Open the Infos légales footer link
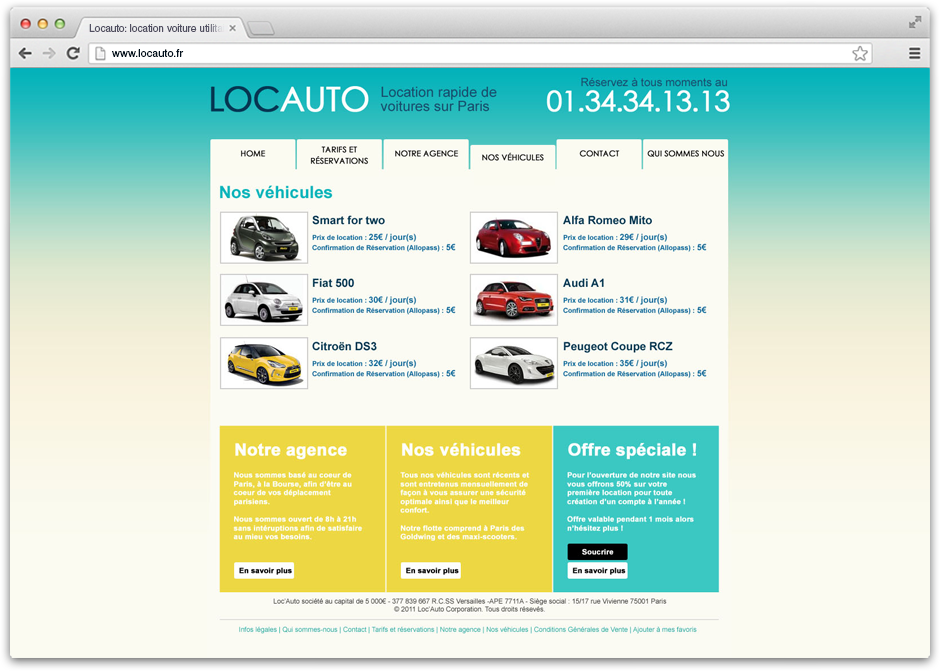940x671 pixels. click(x=258, y=630)
